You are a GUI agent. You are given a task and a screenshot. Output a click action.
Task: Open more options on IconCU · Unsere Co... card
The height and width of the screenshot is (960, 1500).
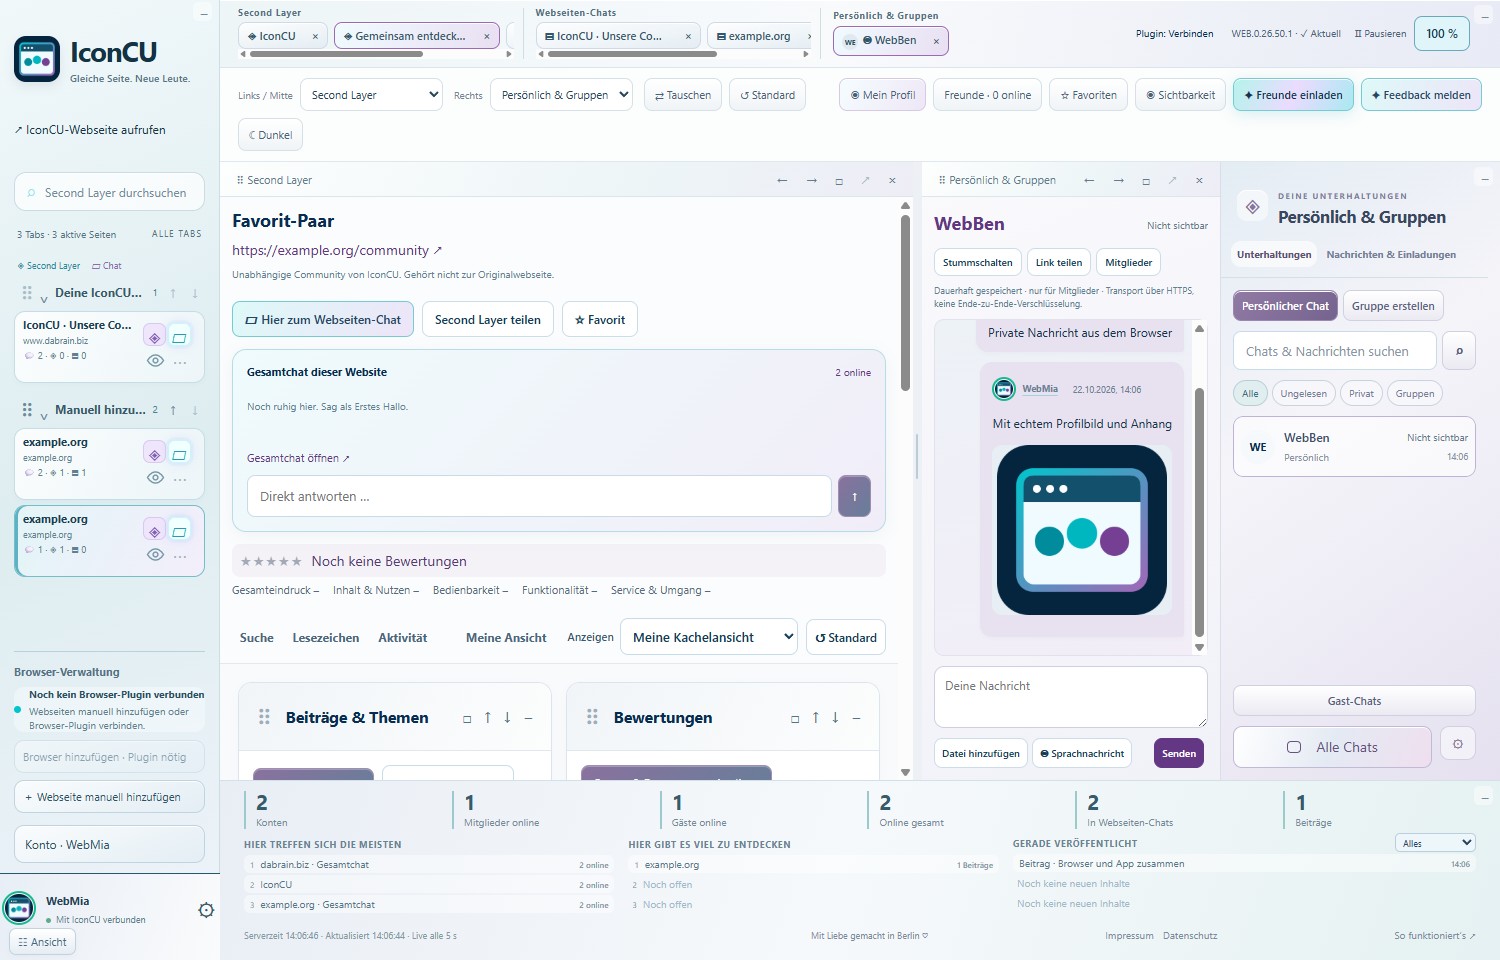pos(180,362)
